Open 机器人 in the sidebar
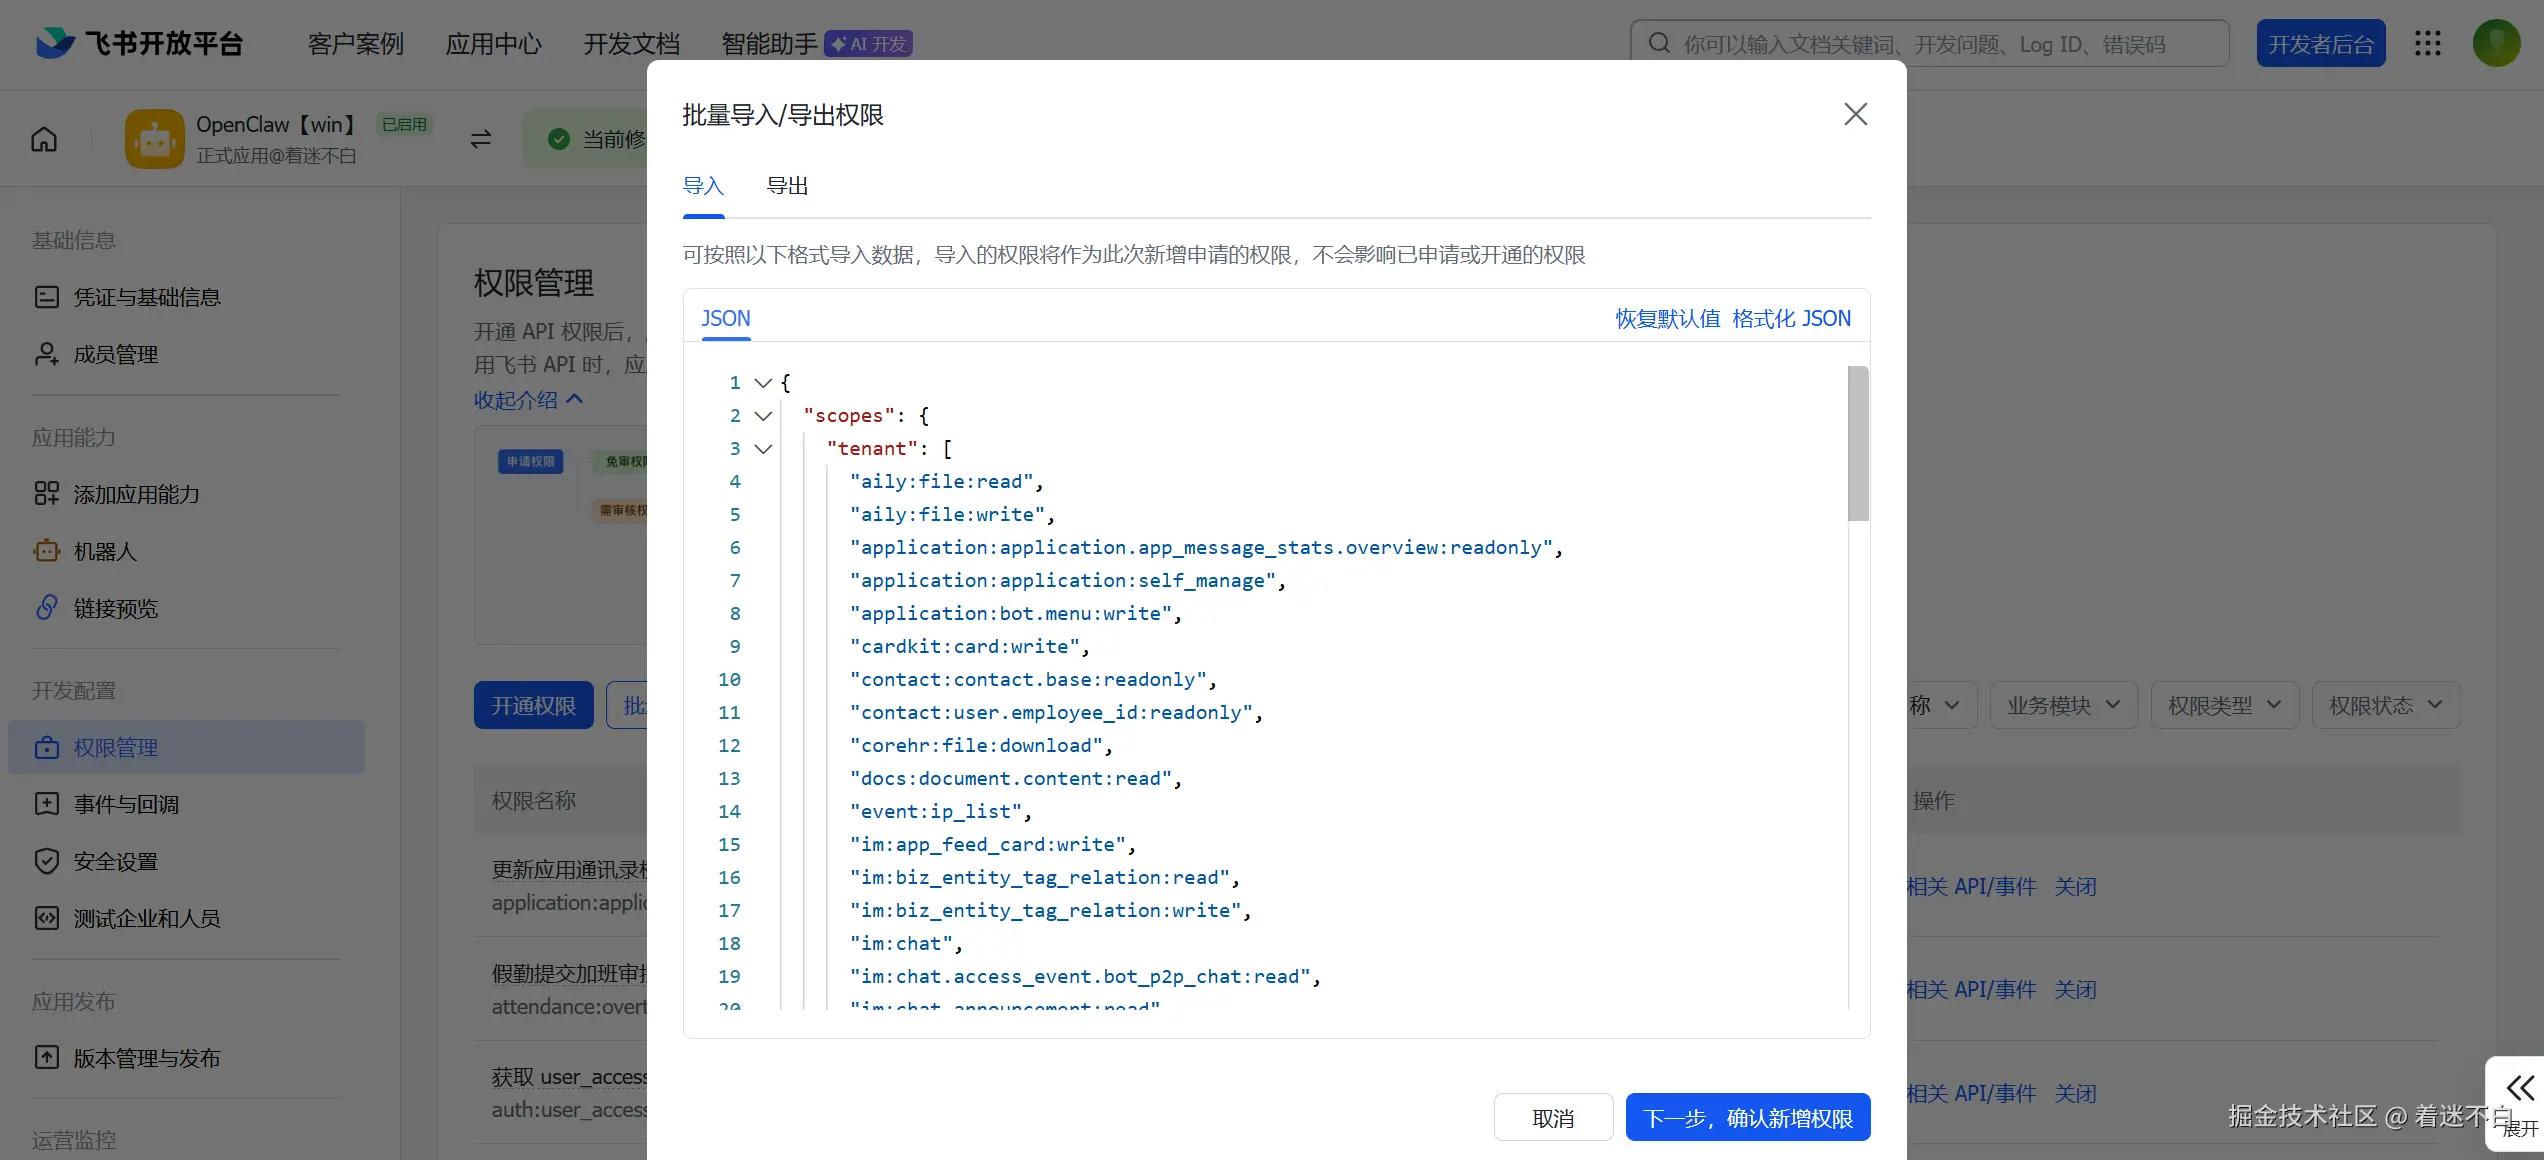Image resolution: width=2544 pixels, height=1160 pixels. 104,551
